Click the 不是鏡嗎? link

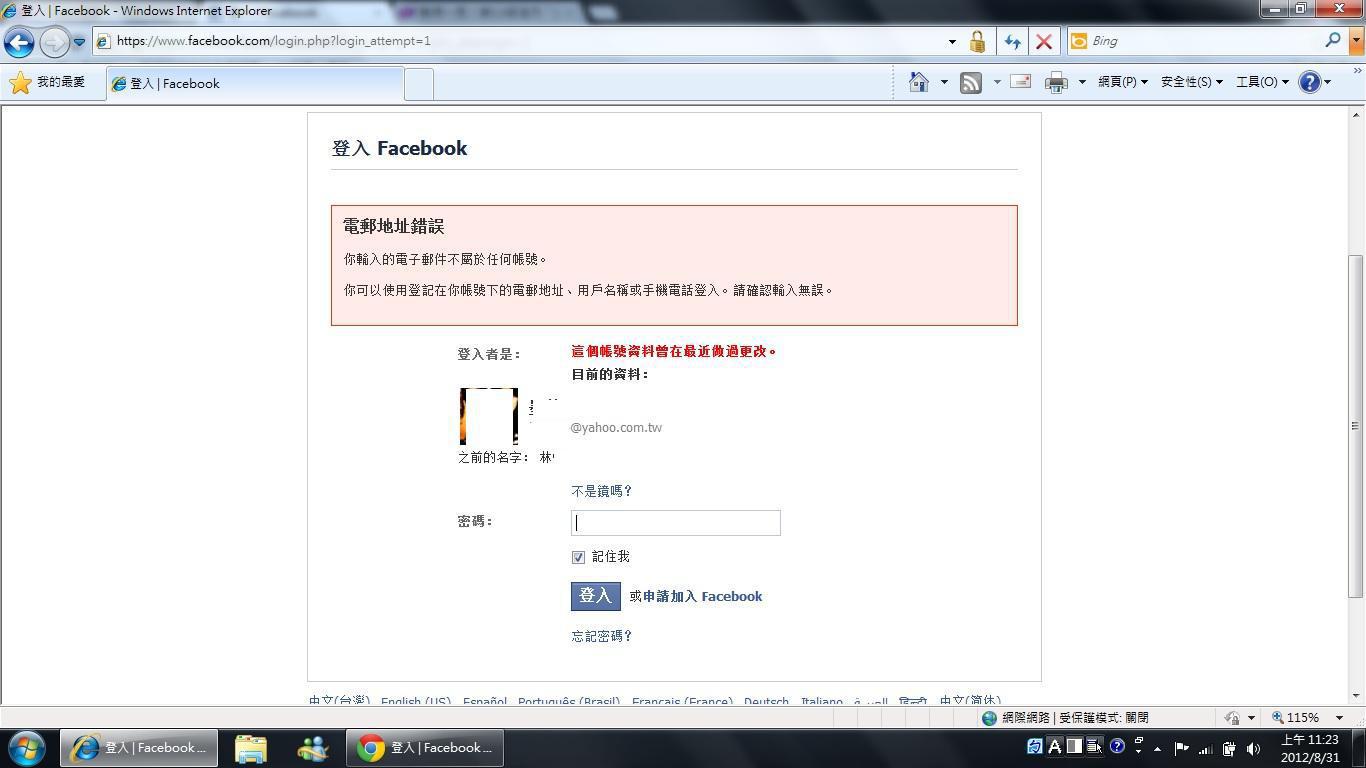601,491
